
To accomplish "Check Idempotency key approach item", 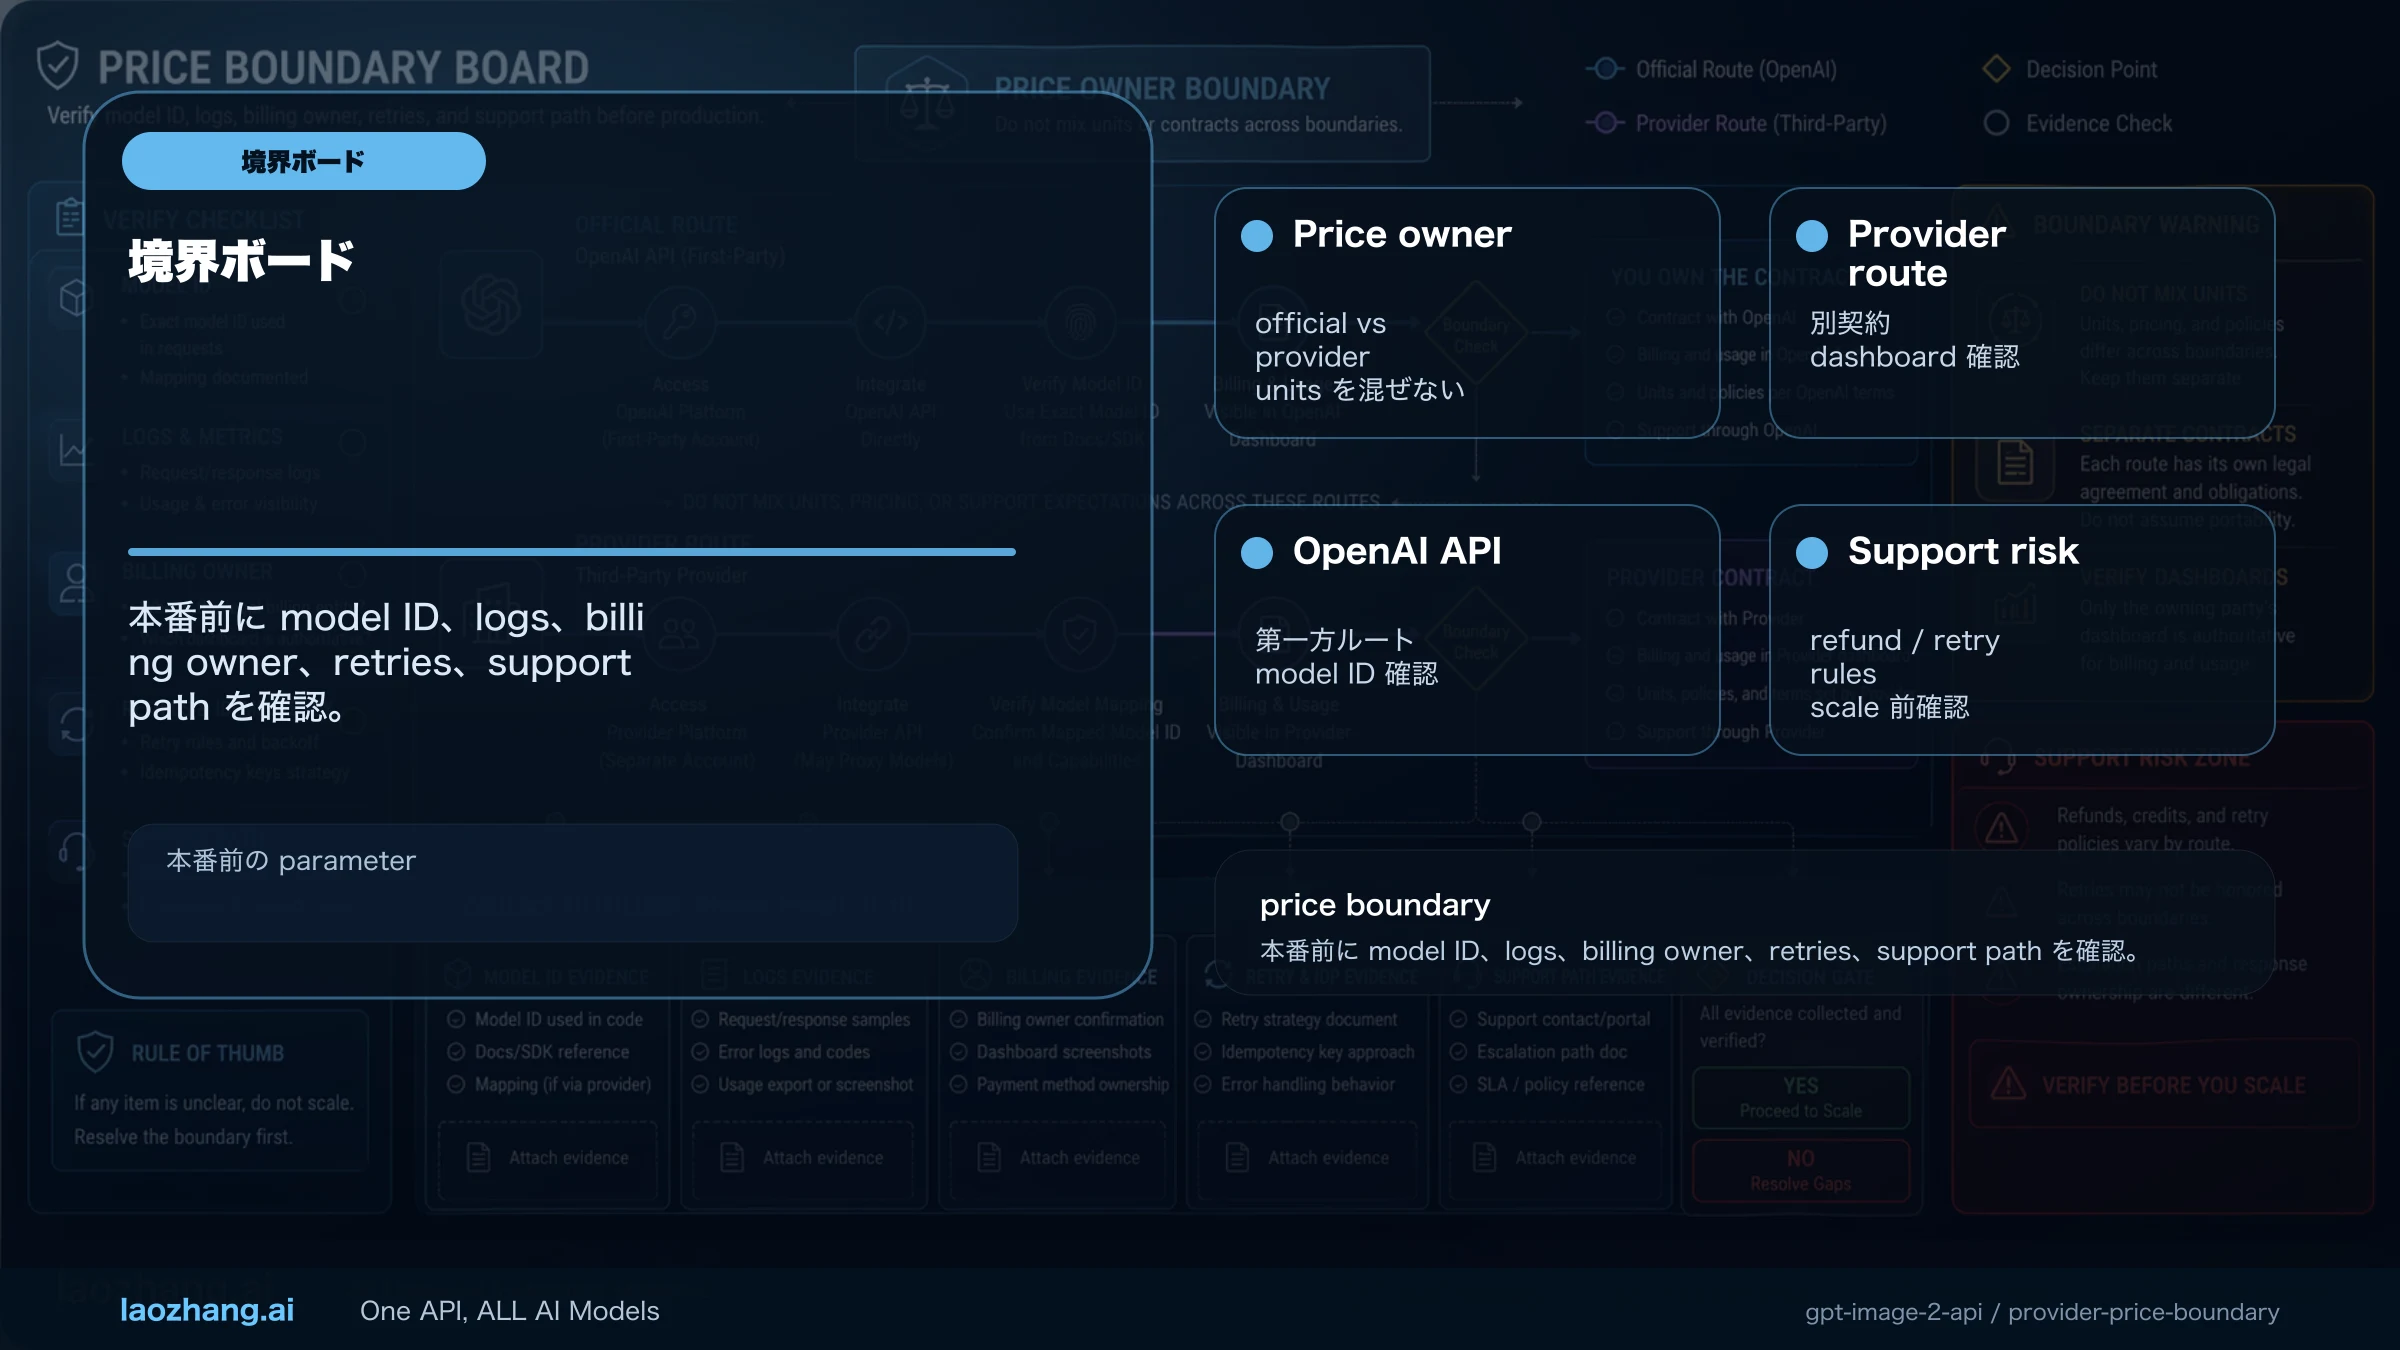I will 1203,1052.
